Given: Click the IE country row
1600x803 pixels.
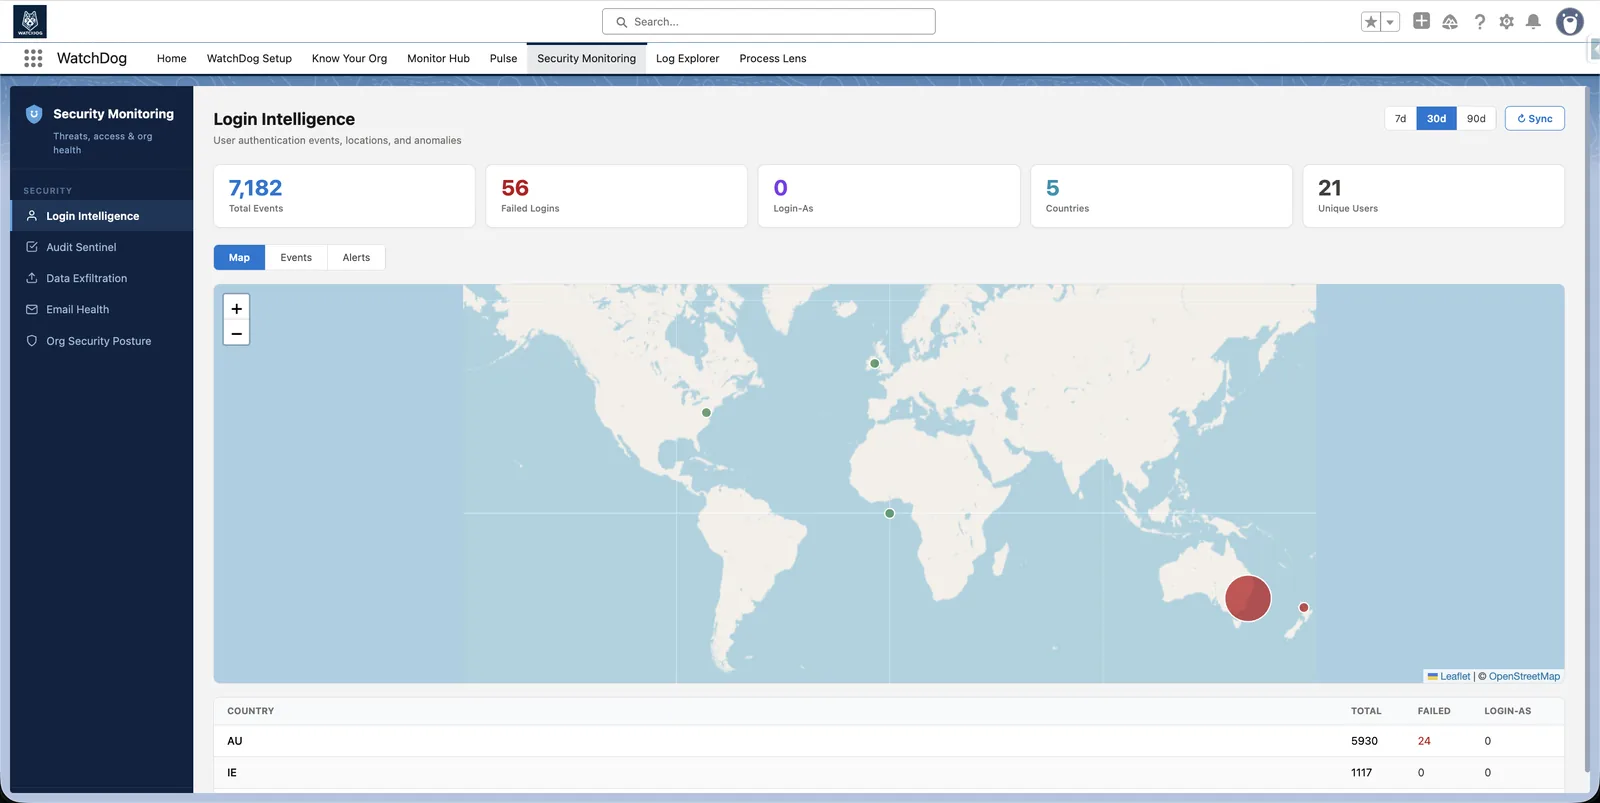Looking at the screenshot, I should pyautogui.click(x=889, y=772).
